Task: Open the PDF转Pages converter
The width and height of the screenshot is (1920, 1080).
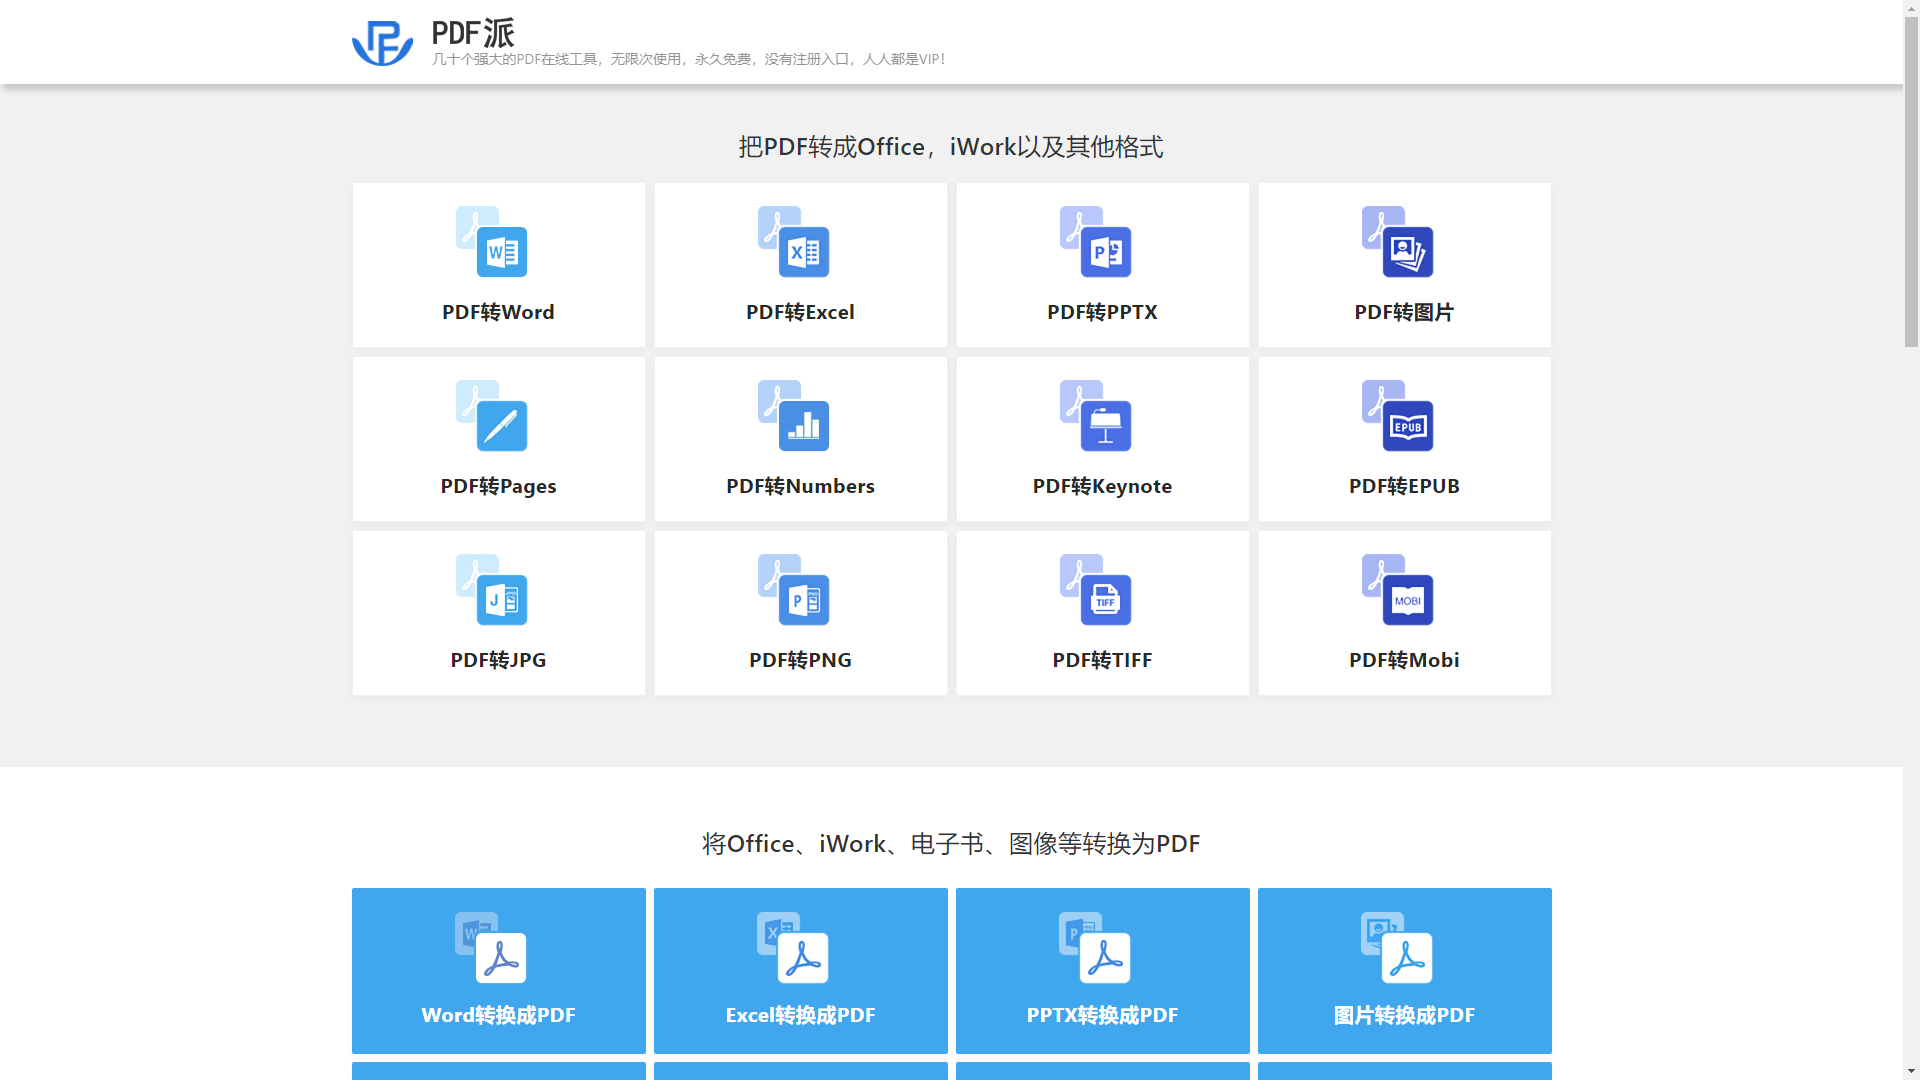Action: pos(498,439)
